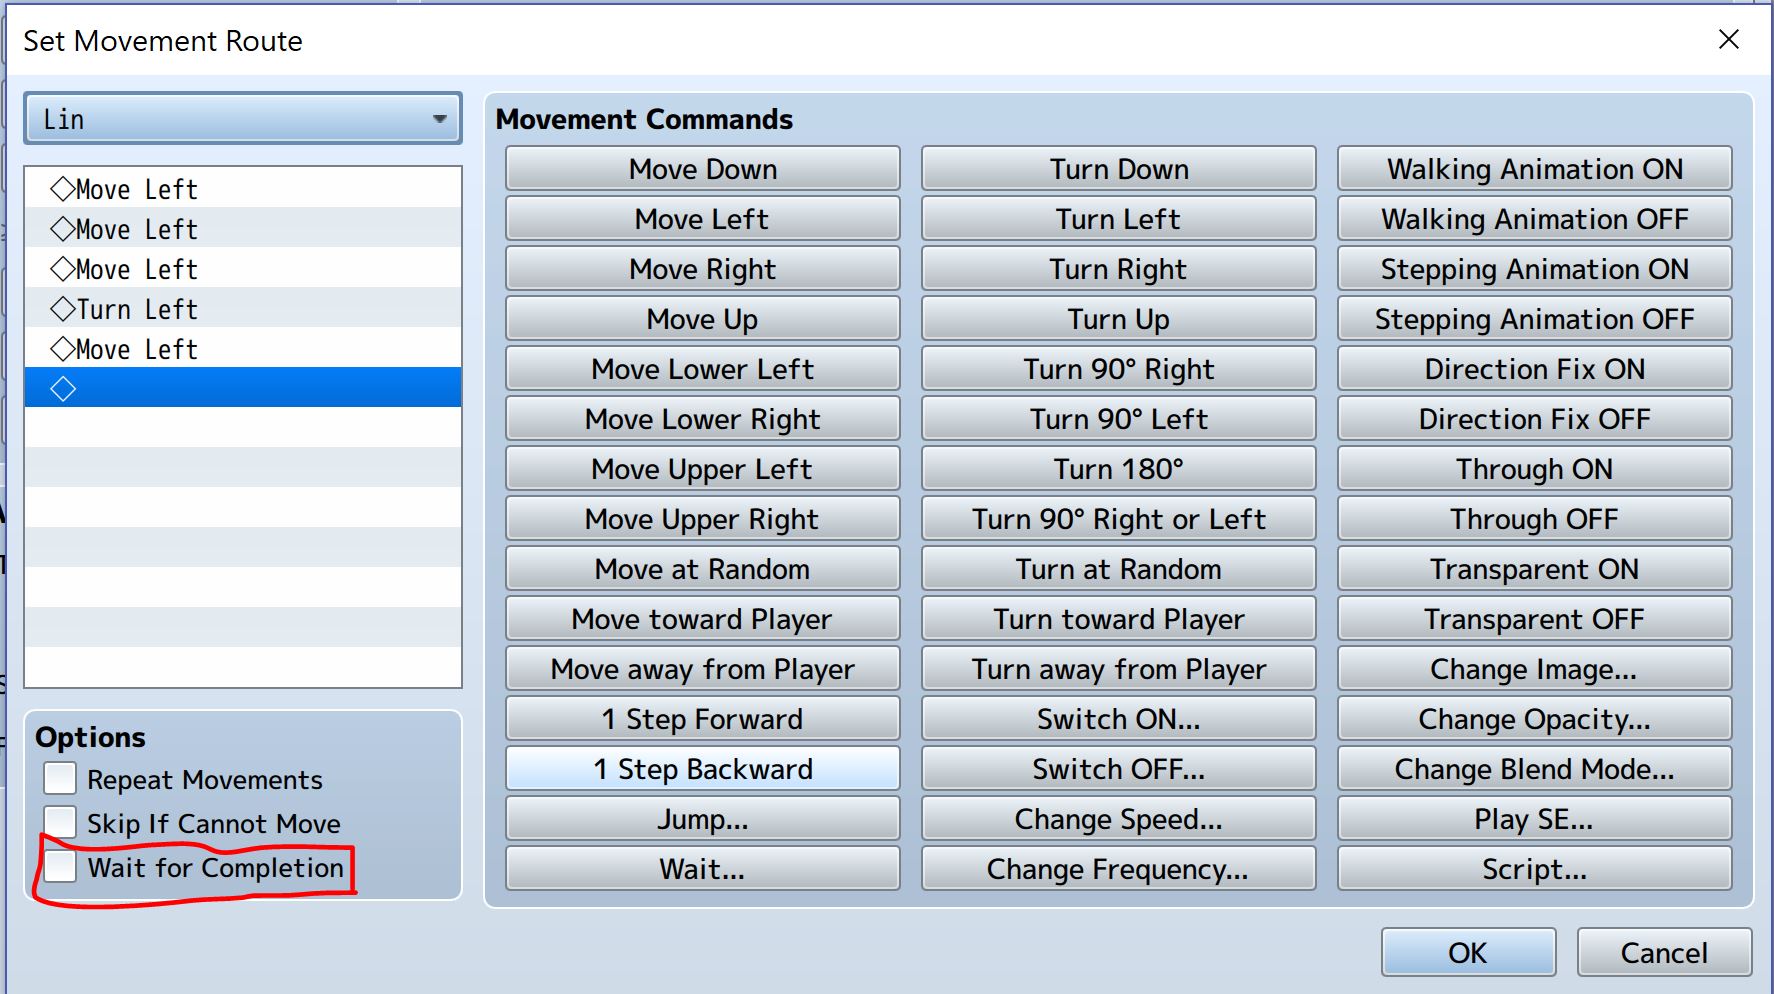The width and height of the screenshot is (1774, 994).
Task: Check the Wait for Completion box
Action: tap(60, 867)
